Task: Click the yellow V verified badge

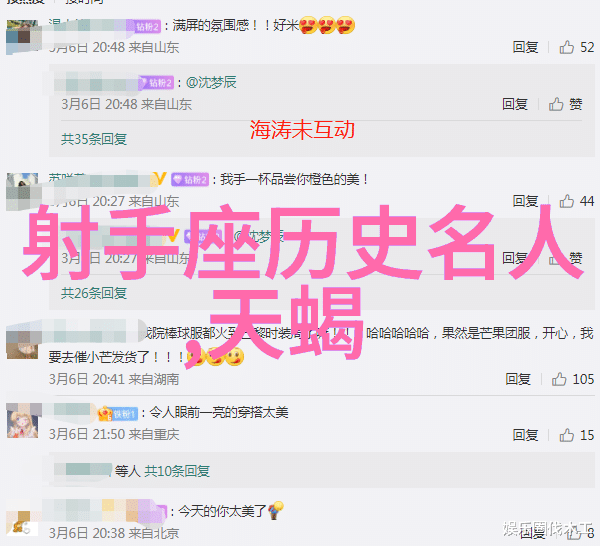Action: pos(159,179)
